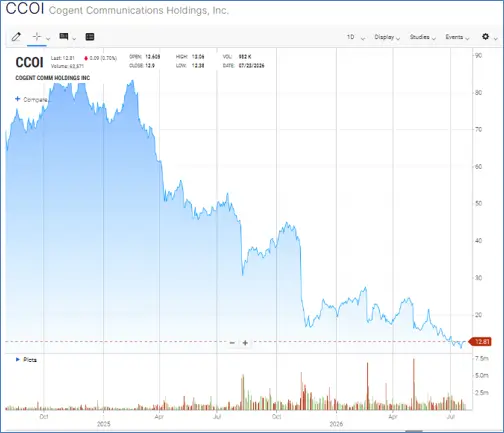Open the Events menu
Screen dimensions: 504x433
(457, 37)
